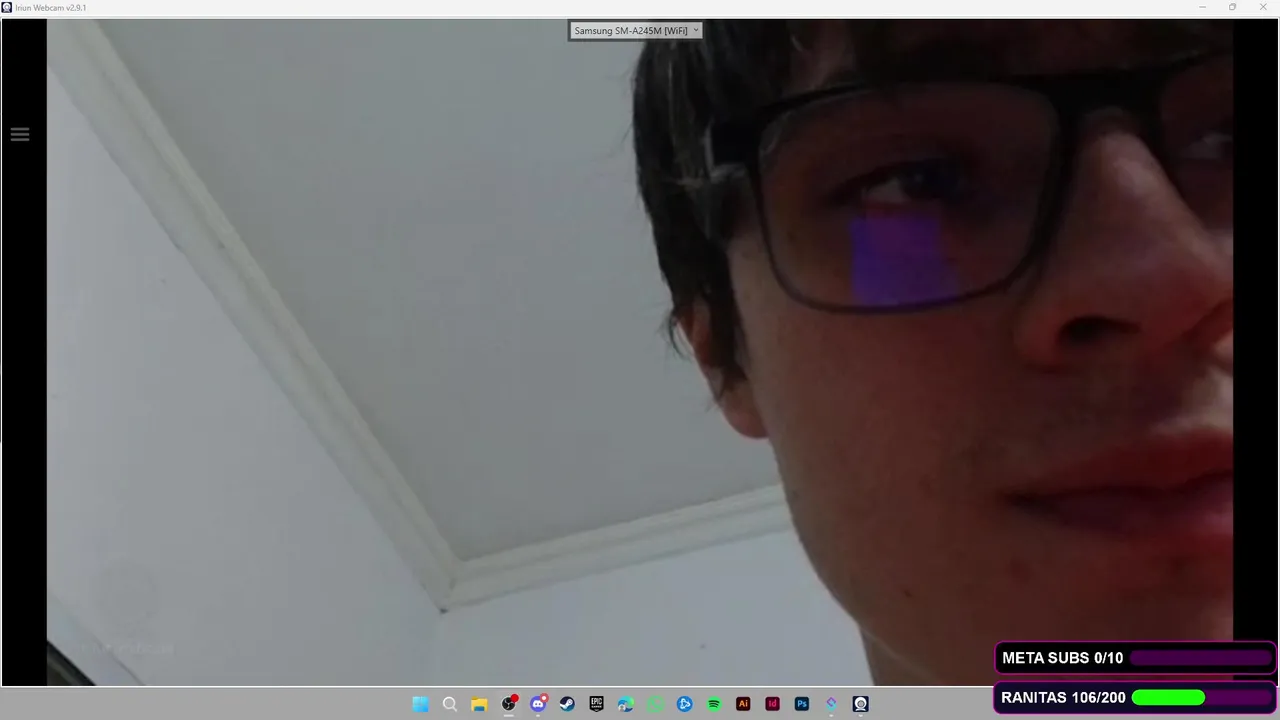Launch Adobe InDesign from the taskbar

(772, 704)
